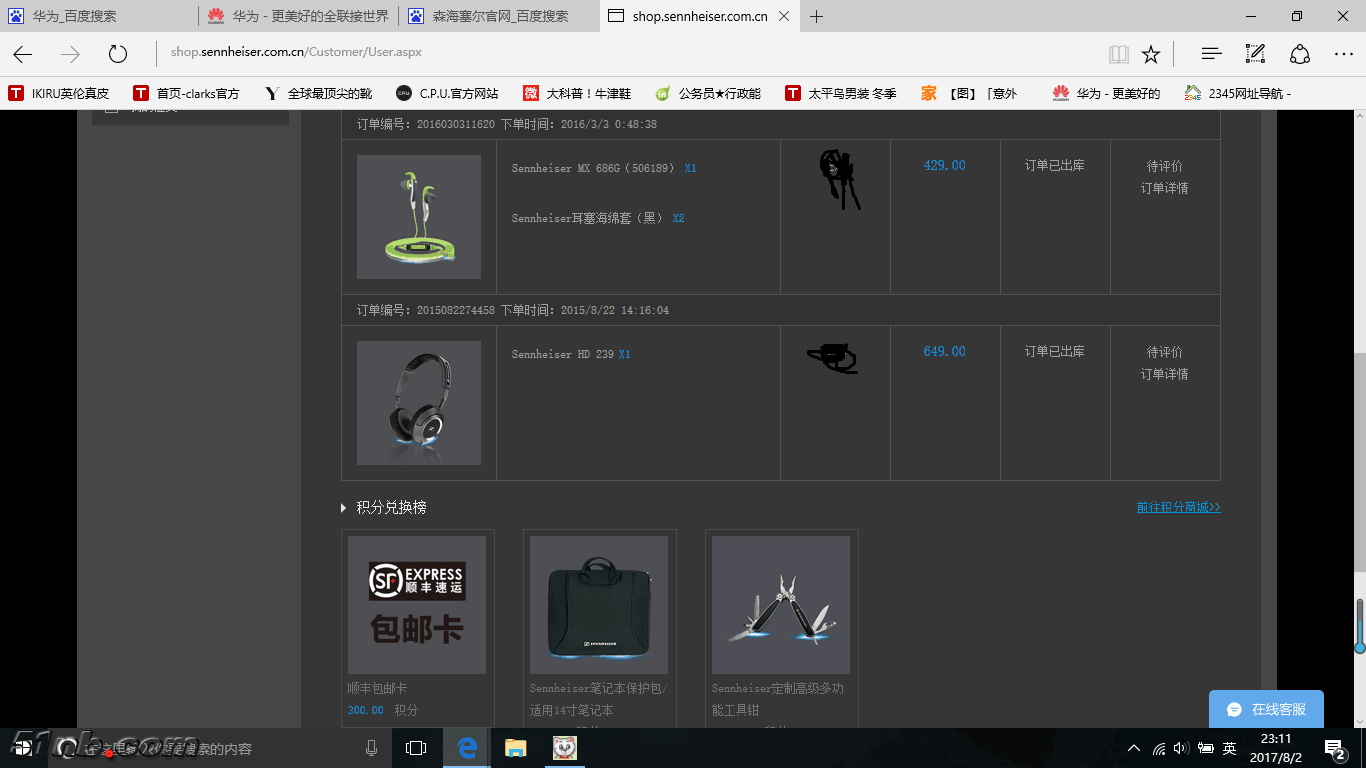Click the panda app taskbar icon
This screenshot has height=768, width=1366.
(566, 748)
